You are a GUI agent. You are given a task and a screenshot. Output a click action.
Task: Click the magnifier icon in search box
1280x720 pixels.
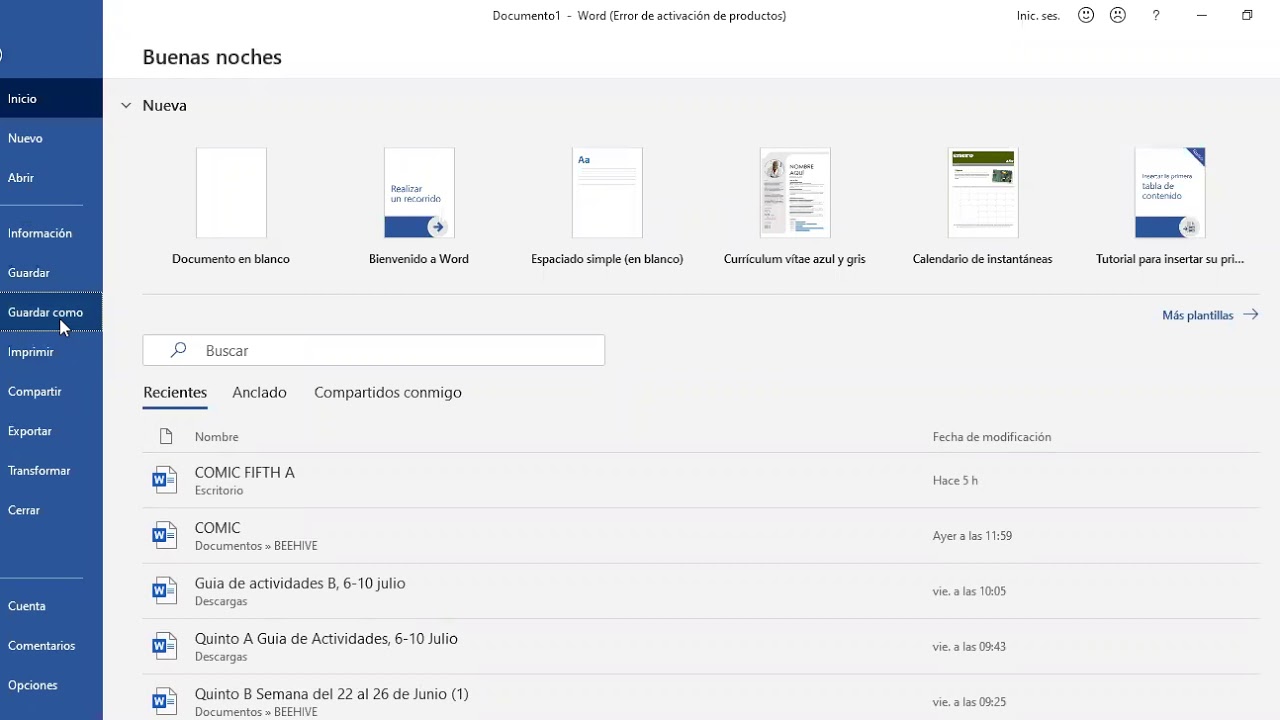coord(178,350)
